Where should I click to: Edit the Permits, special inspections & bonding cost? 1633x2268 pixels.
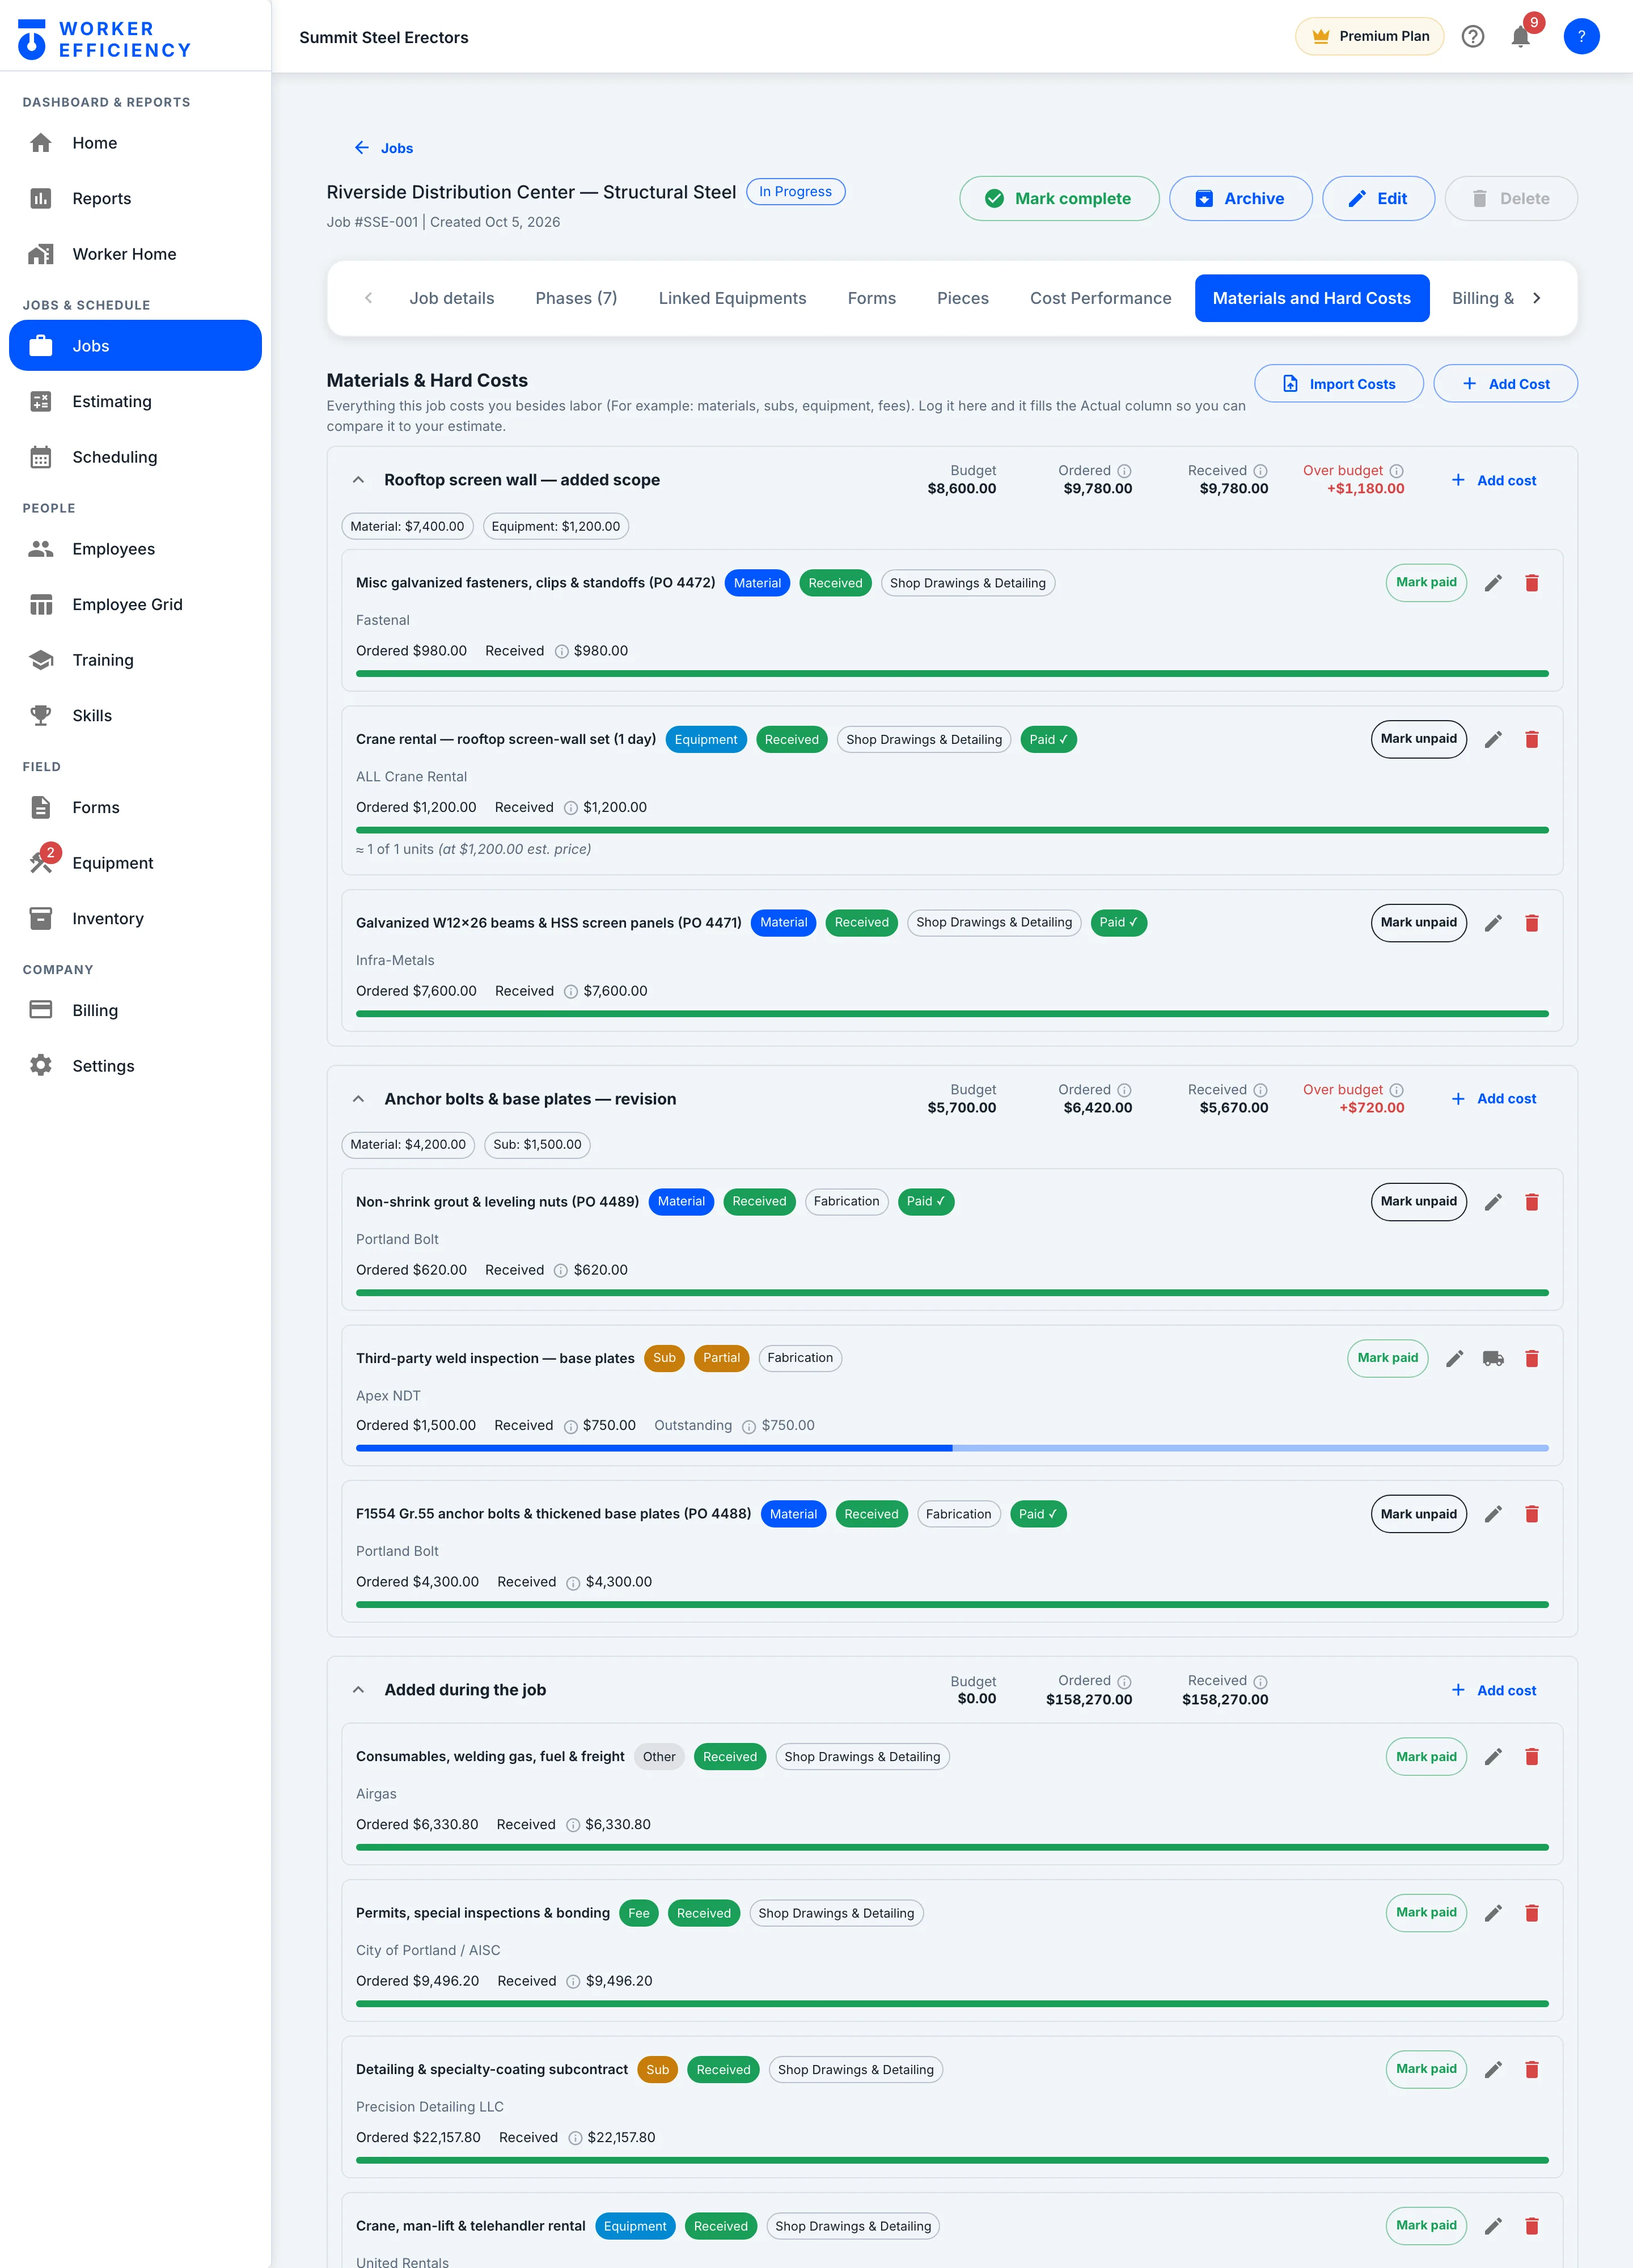[1493, 1913]
